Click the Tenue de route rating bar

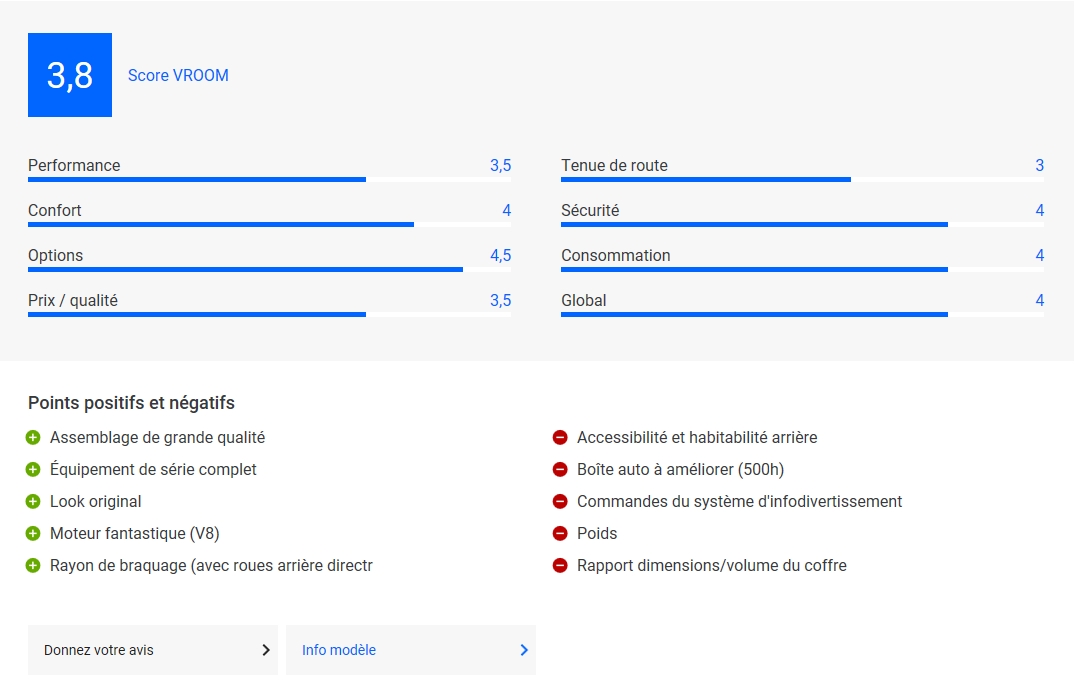(802, 180)
